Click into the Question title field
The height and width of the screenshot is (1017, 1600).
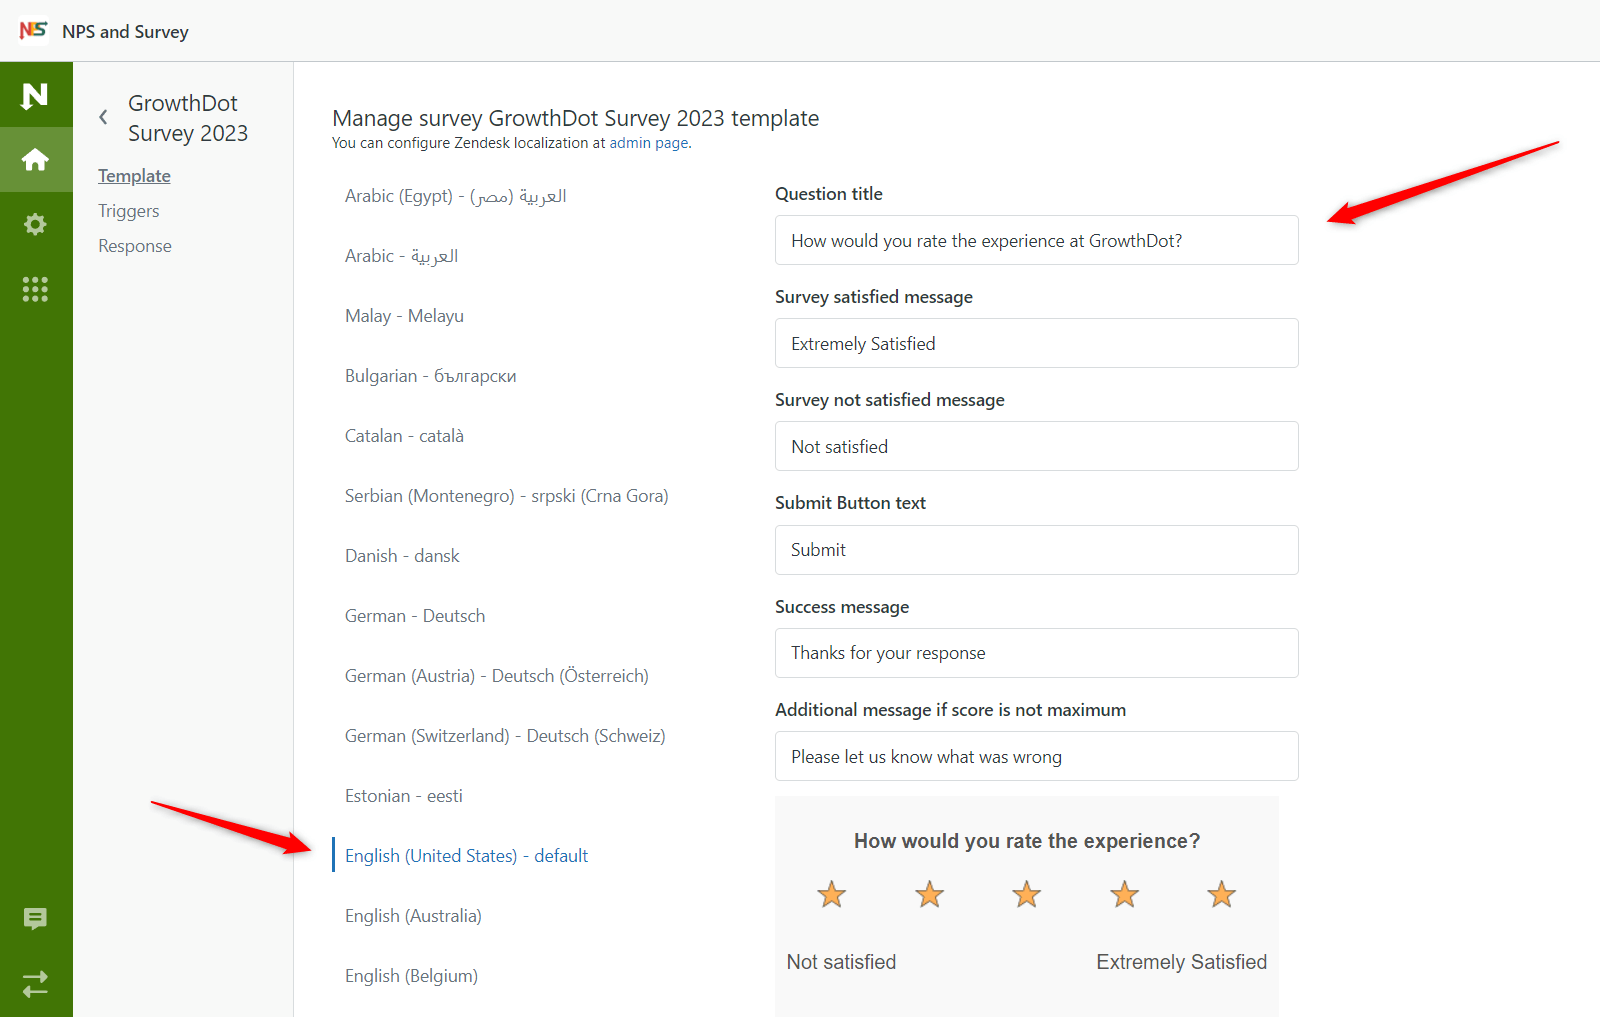point(1036,240)
